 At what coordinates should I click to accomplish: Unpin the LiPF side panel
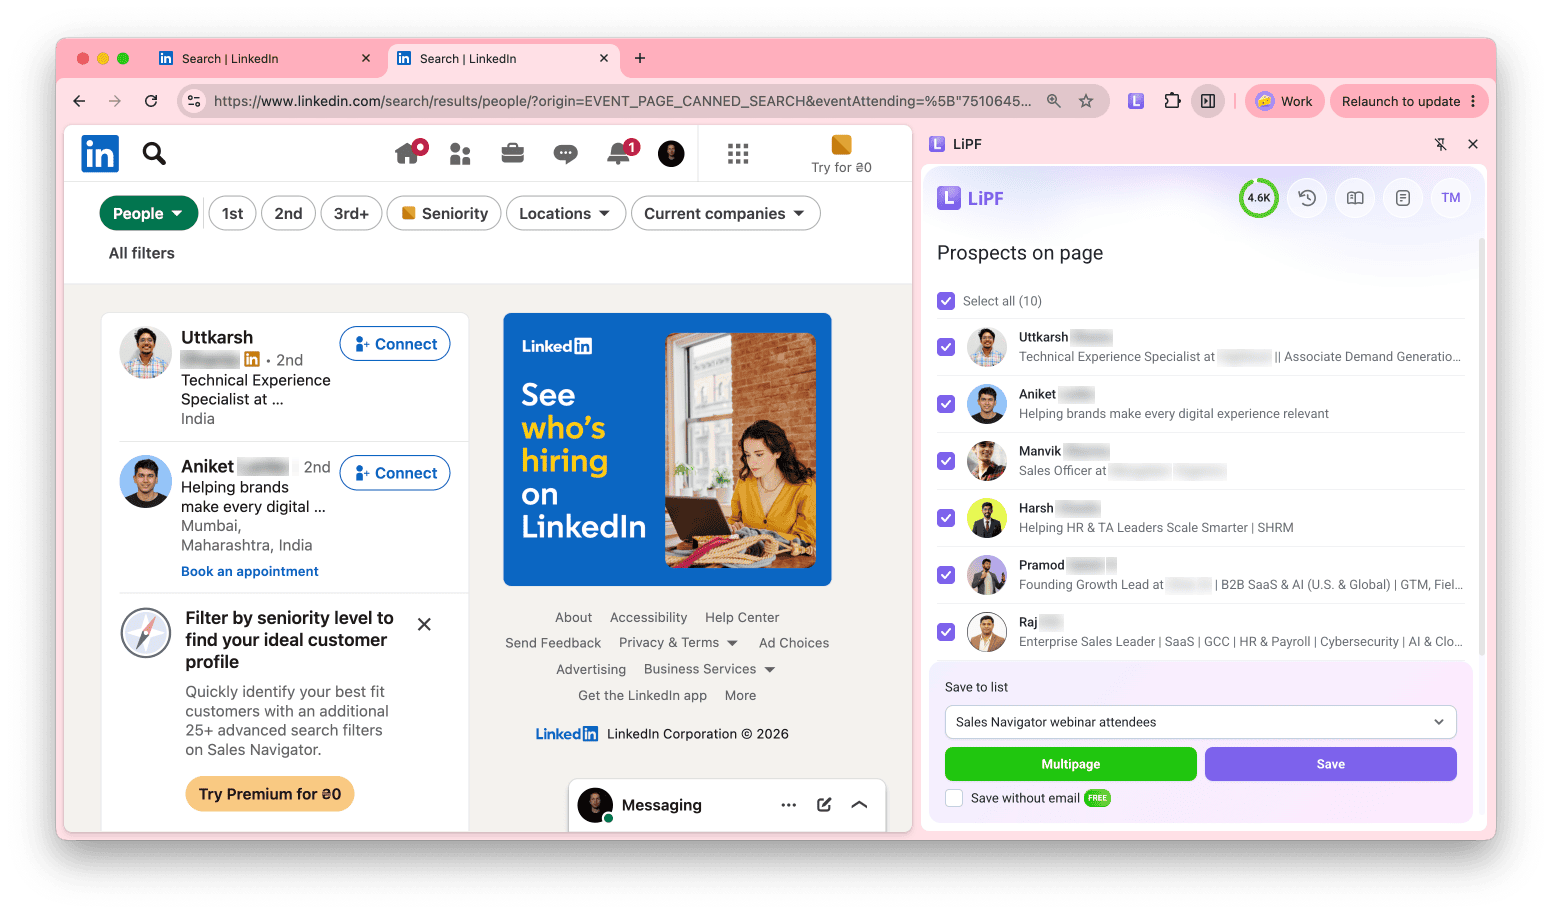1441,144
